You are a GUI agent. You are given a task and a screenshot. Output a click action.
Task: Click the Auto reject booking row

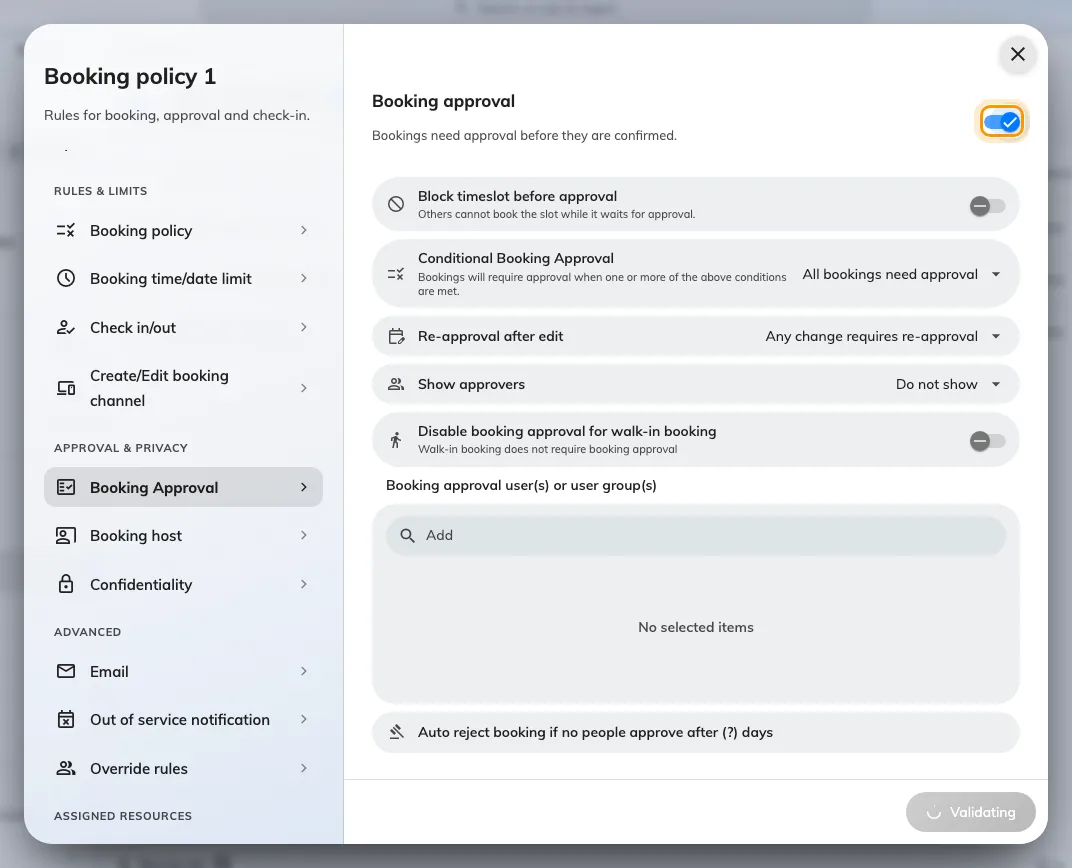point(695,732)
